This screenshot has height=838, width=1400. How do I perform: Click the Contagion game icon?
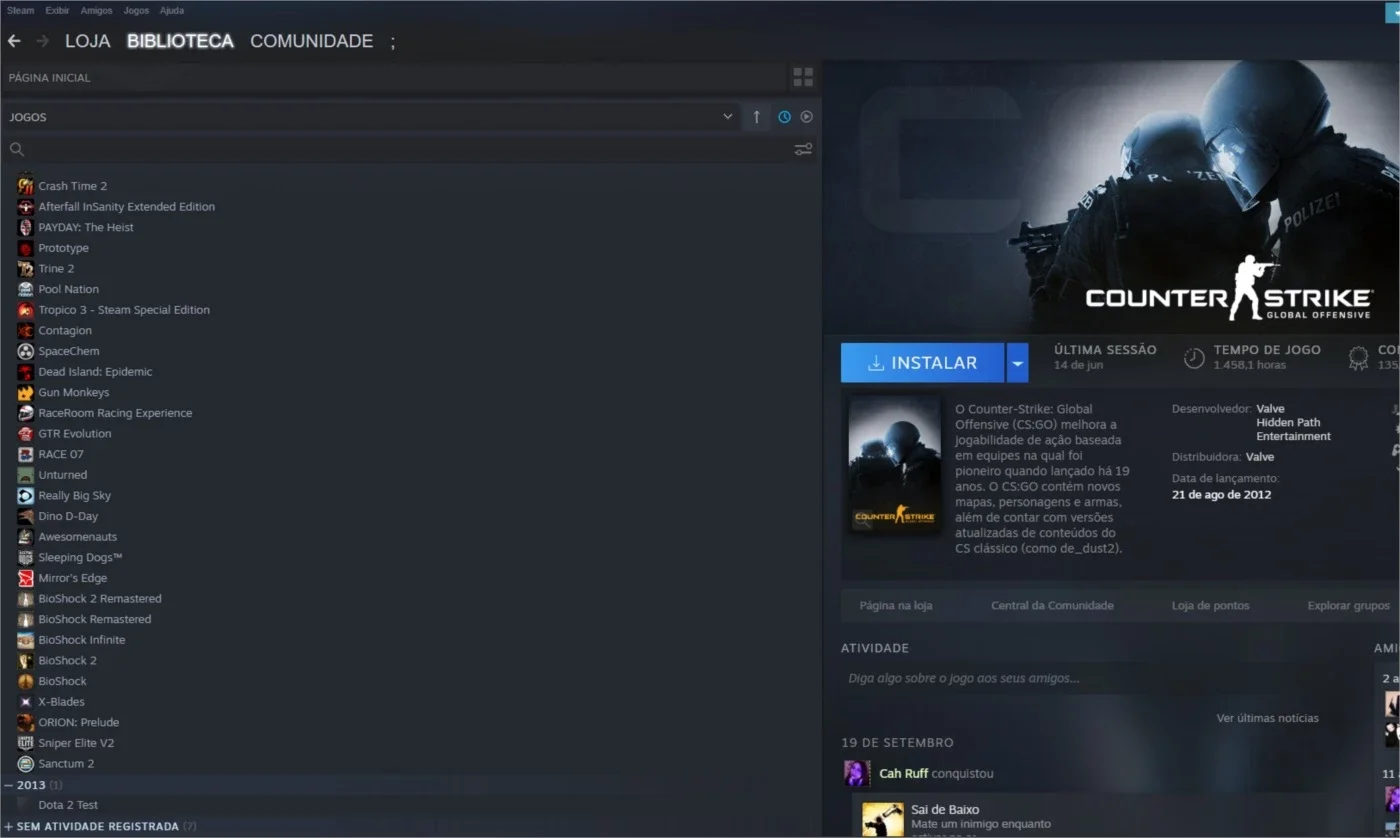(26, 330)
